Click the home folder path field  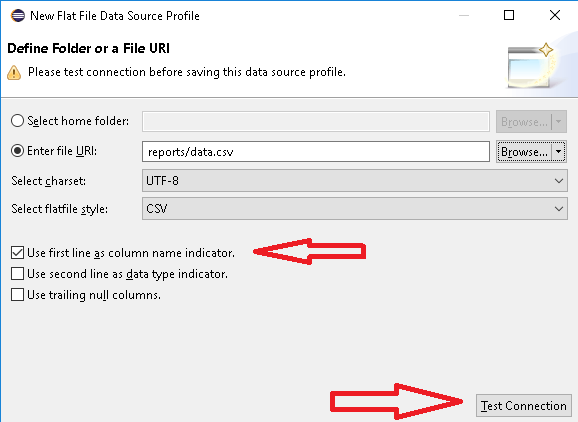point(316,121)
